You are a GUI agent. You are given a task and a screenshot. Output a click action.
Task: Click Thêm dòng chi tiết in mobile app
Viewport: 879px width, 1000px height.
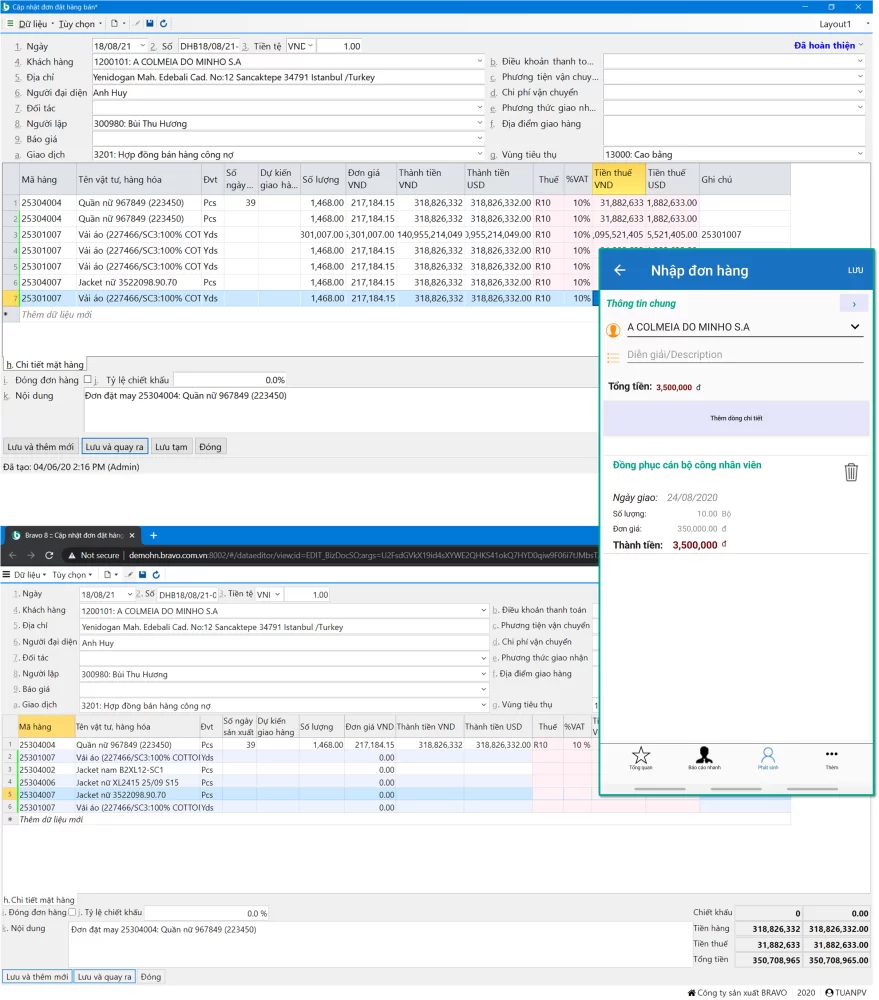point(736,418)
